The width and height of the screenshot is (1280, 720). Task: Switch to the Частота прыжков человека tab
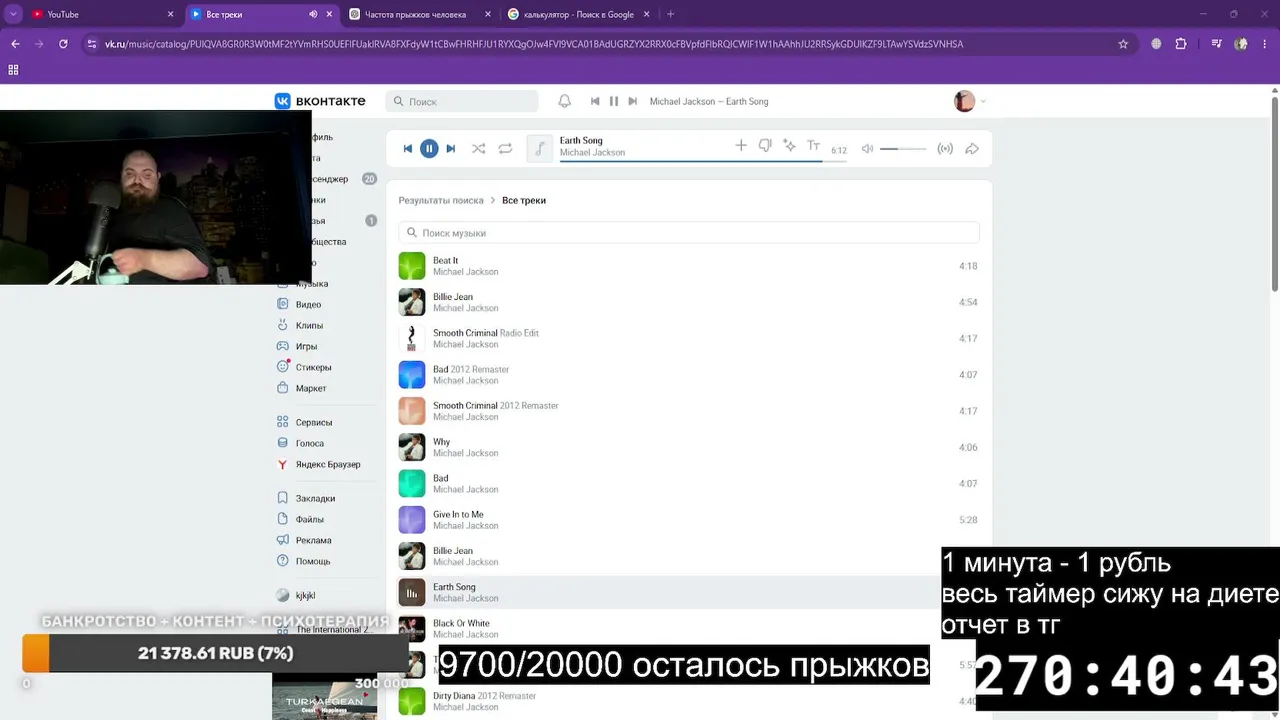[x=420, y=14]
